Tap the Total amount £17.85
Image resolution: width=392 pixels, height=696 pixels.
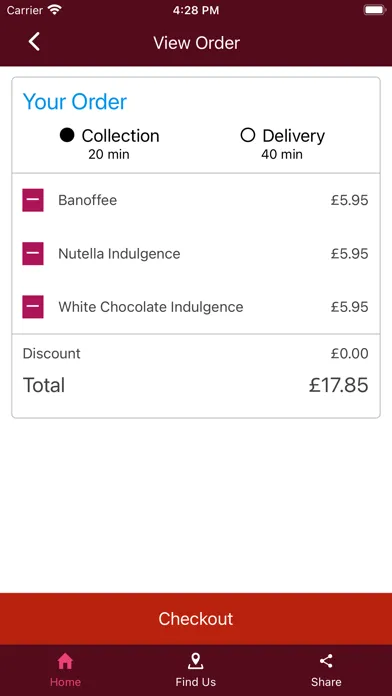click(x=339, y=385)
